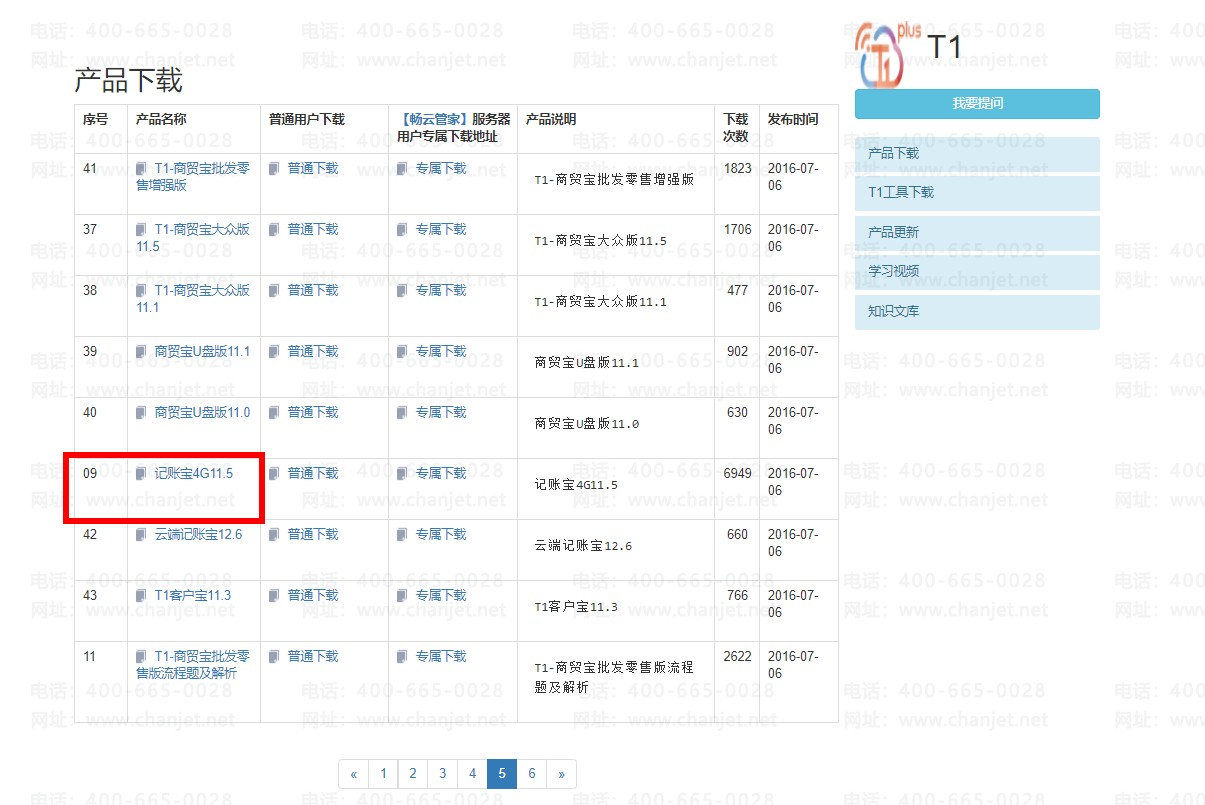Open the 畅云管家 link in table header
This screenshot has height=805, width=1205.
(434, 119)
